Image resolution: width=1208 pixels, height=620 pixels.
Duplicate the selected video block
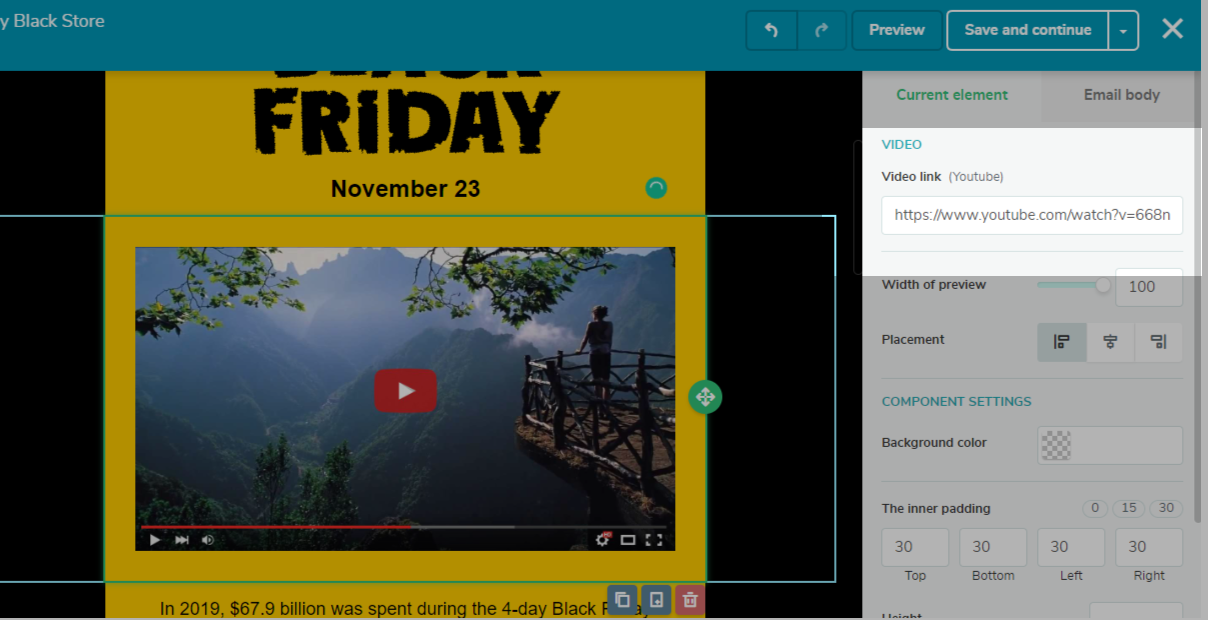pyautogui.click(x=622, y=600)
